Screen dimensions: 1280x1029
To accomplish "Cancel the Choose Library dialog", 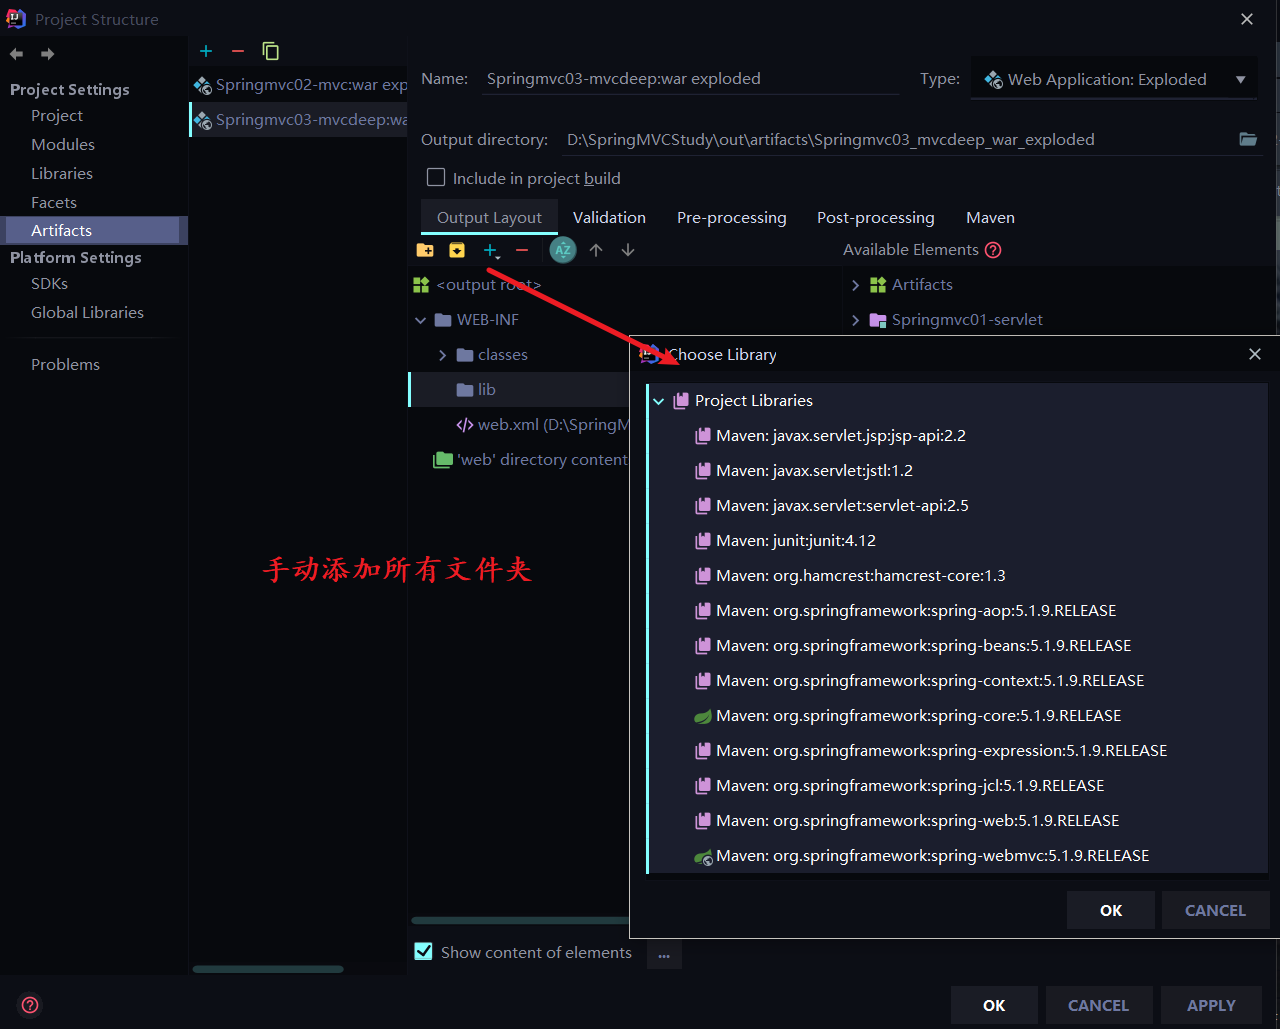I will click(1215, 910).
